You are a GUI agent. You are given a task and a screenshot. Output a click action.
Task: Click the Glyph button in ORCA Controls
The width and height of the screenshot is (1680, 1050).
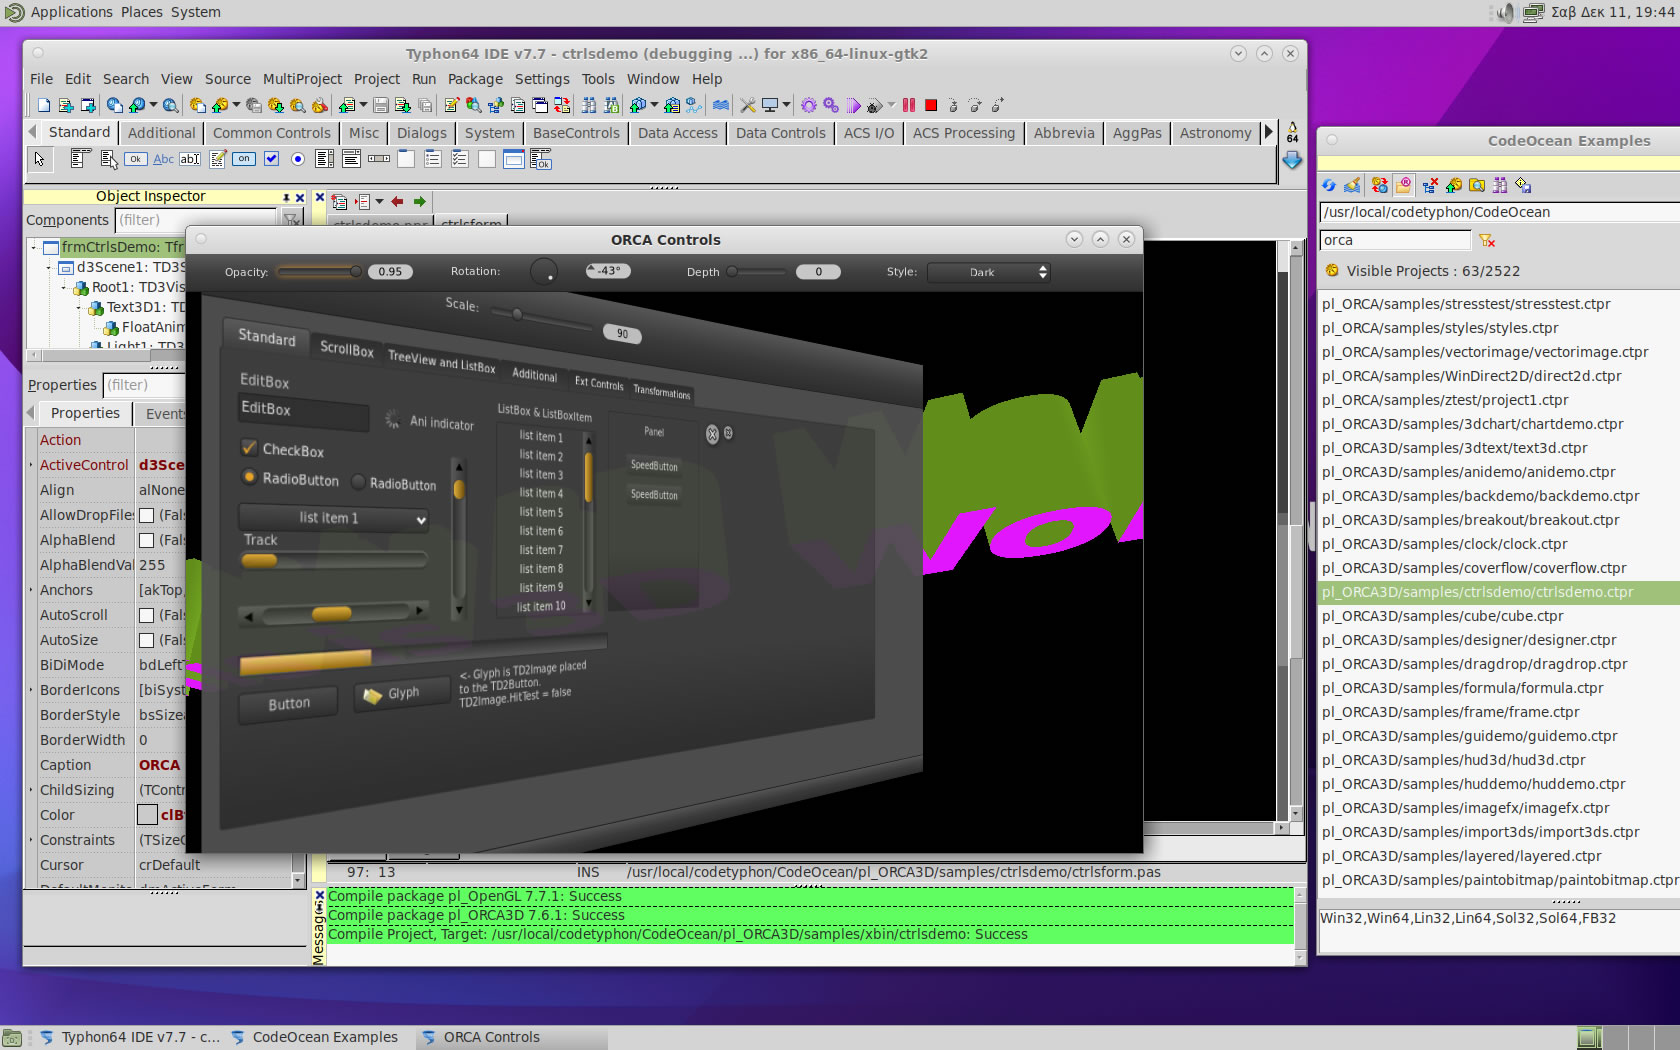pyautogui.click(x=401, y=693)
